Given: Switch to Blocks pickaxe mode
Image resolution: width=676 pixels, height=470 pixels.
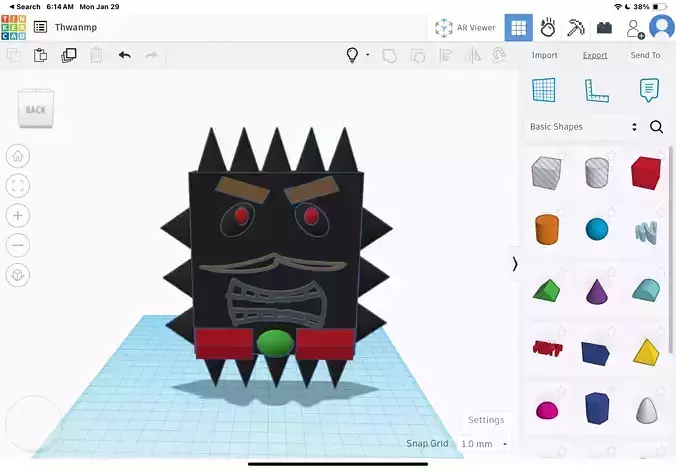Looking at the screenshot, I should click(x=576, y=28).
